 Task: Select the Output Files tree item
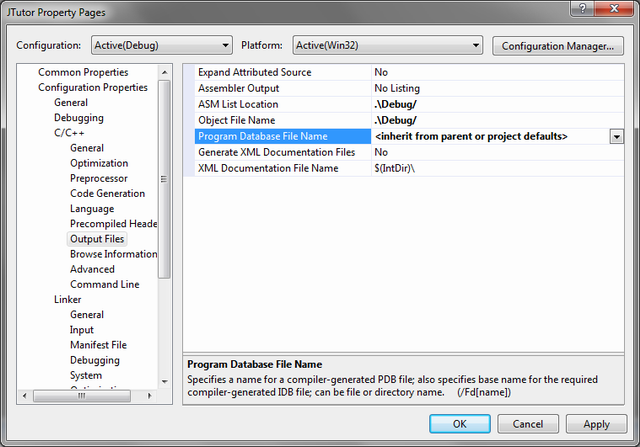pos(97,239)
